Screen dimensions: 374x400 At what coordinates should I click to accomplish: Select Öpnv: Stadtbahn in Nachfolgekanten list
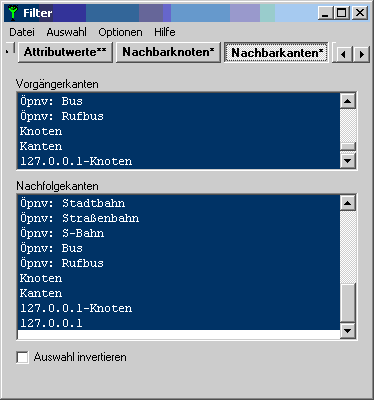[x=178, y=203]
